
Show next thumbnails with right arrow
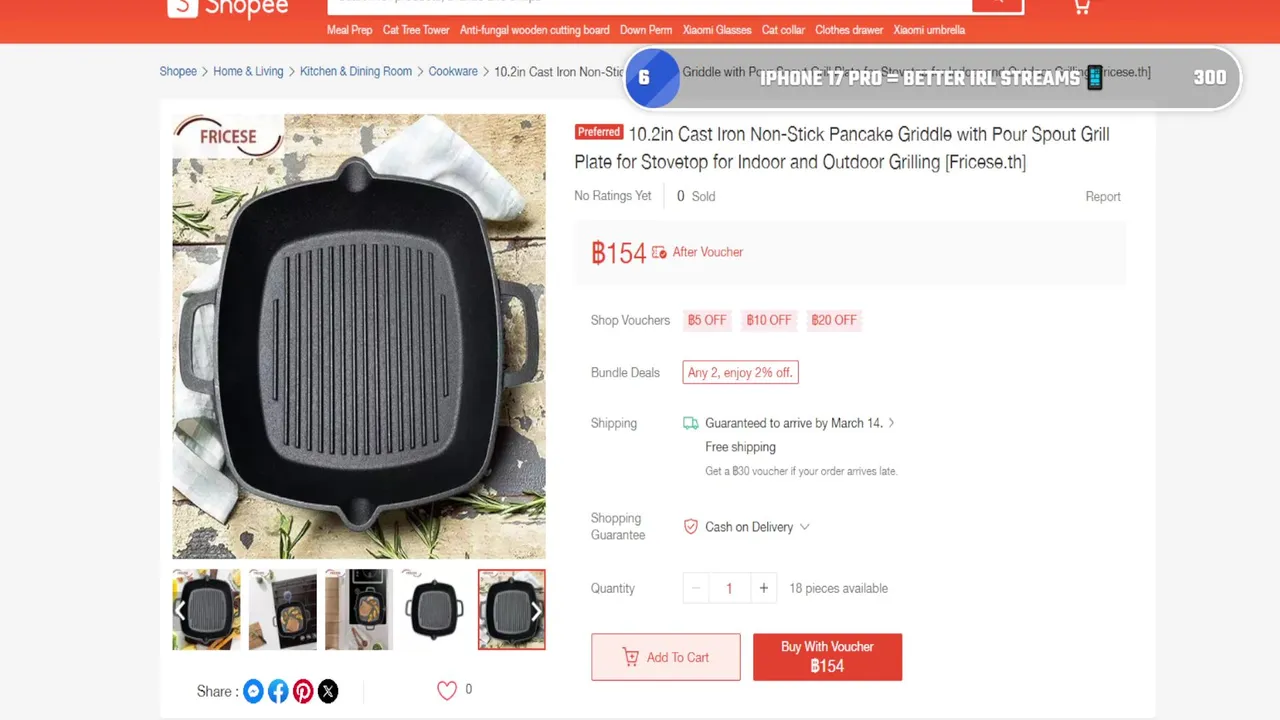coord(536,611)
